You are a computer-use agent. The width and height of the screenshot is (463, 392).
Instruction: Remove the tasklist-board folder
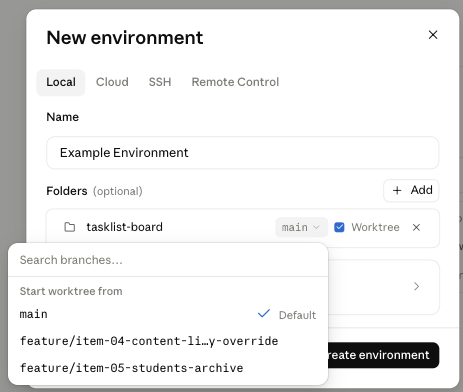point(416,227)
